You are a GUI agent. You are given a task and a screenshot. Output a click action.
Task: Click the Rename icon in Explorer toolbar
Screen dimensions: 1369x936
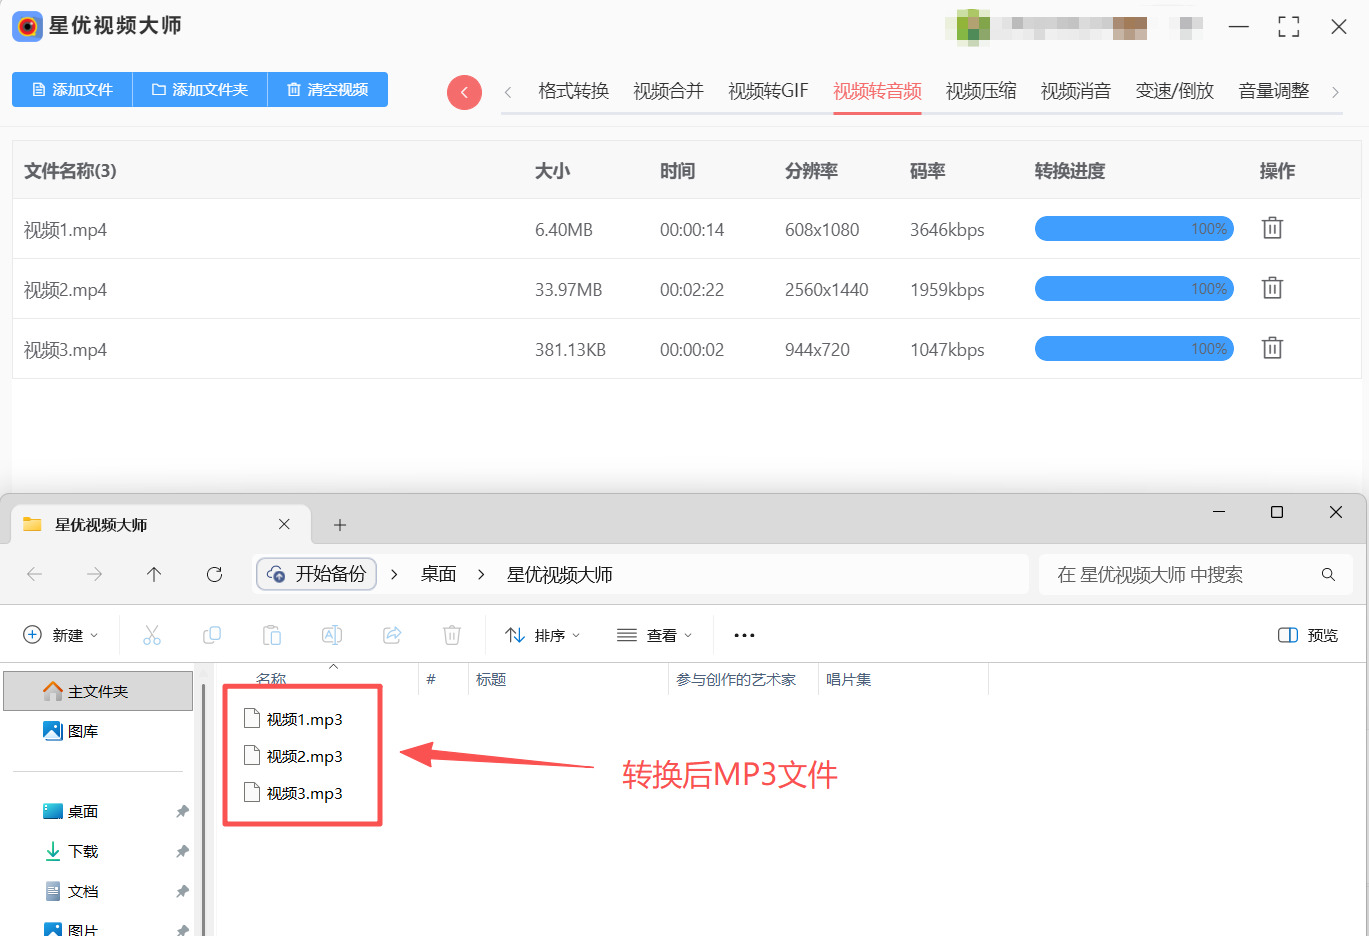tap(332, 635)
